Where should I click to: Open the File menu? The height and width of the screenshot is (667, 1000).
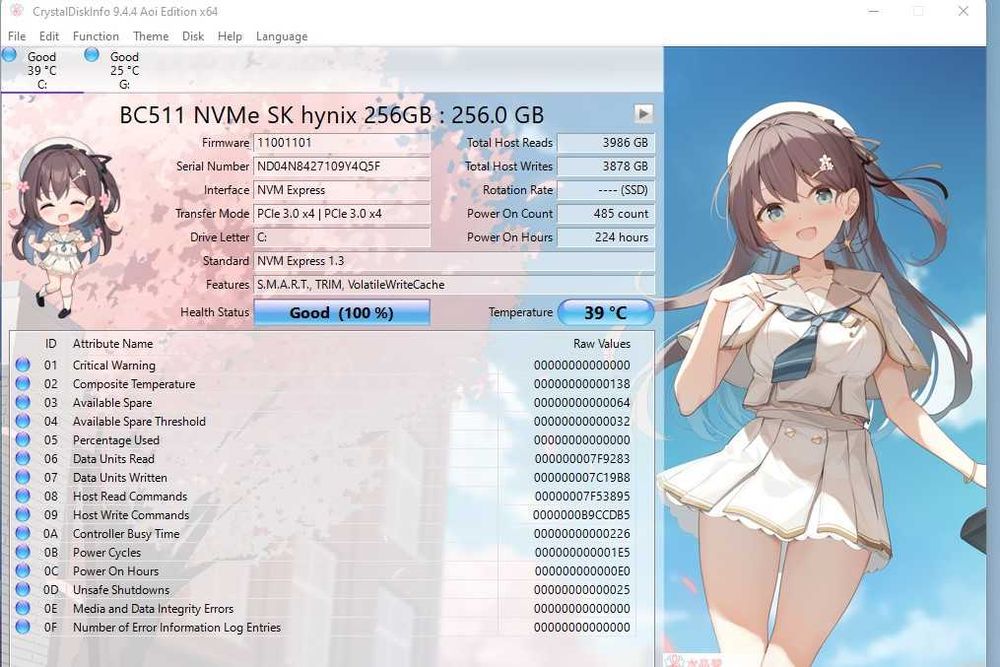17,36
